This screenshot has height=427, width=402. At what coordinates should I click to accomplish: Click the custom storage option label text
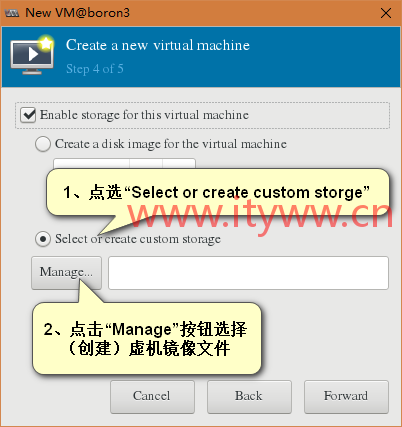point(138,239)
